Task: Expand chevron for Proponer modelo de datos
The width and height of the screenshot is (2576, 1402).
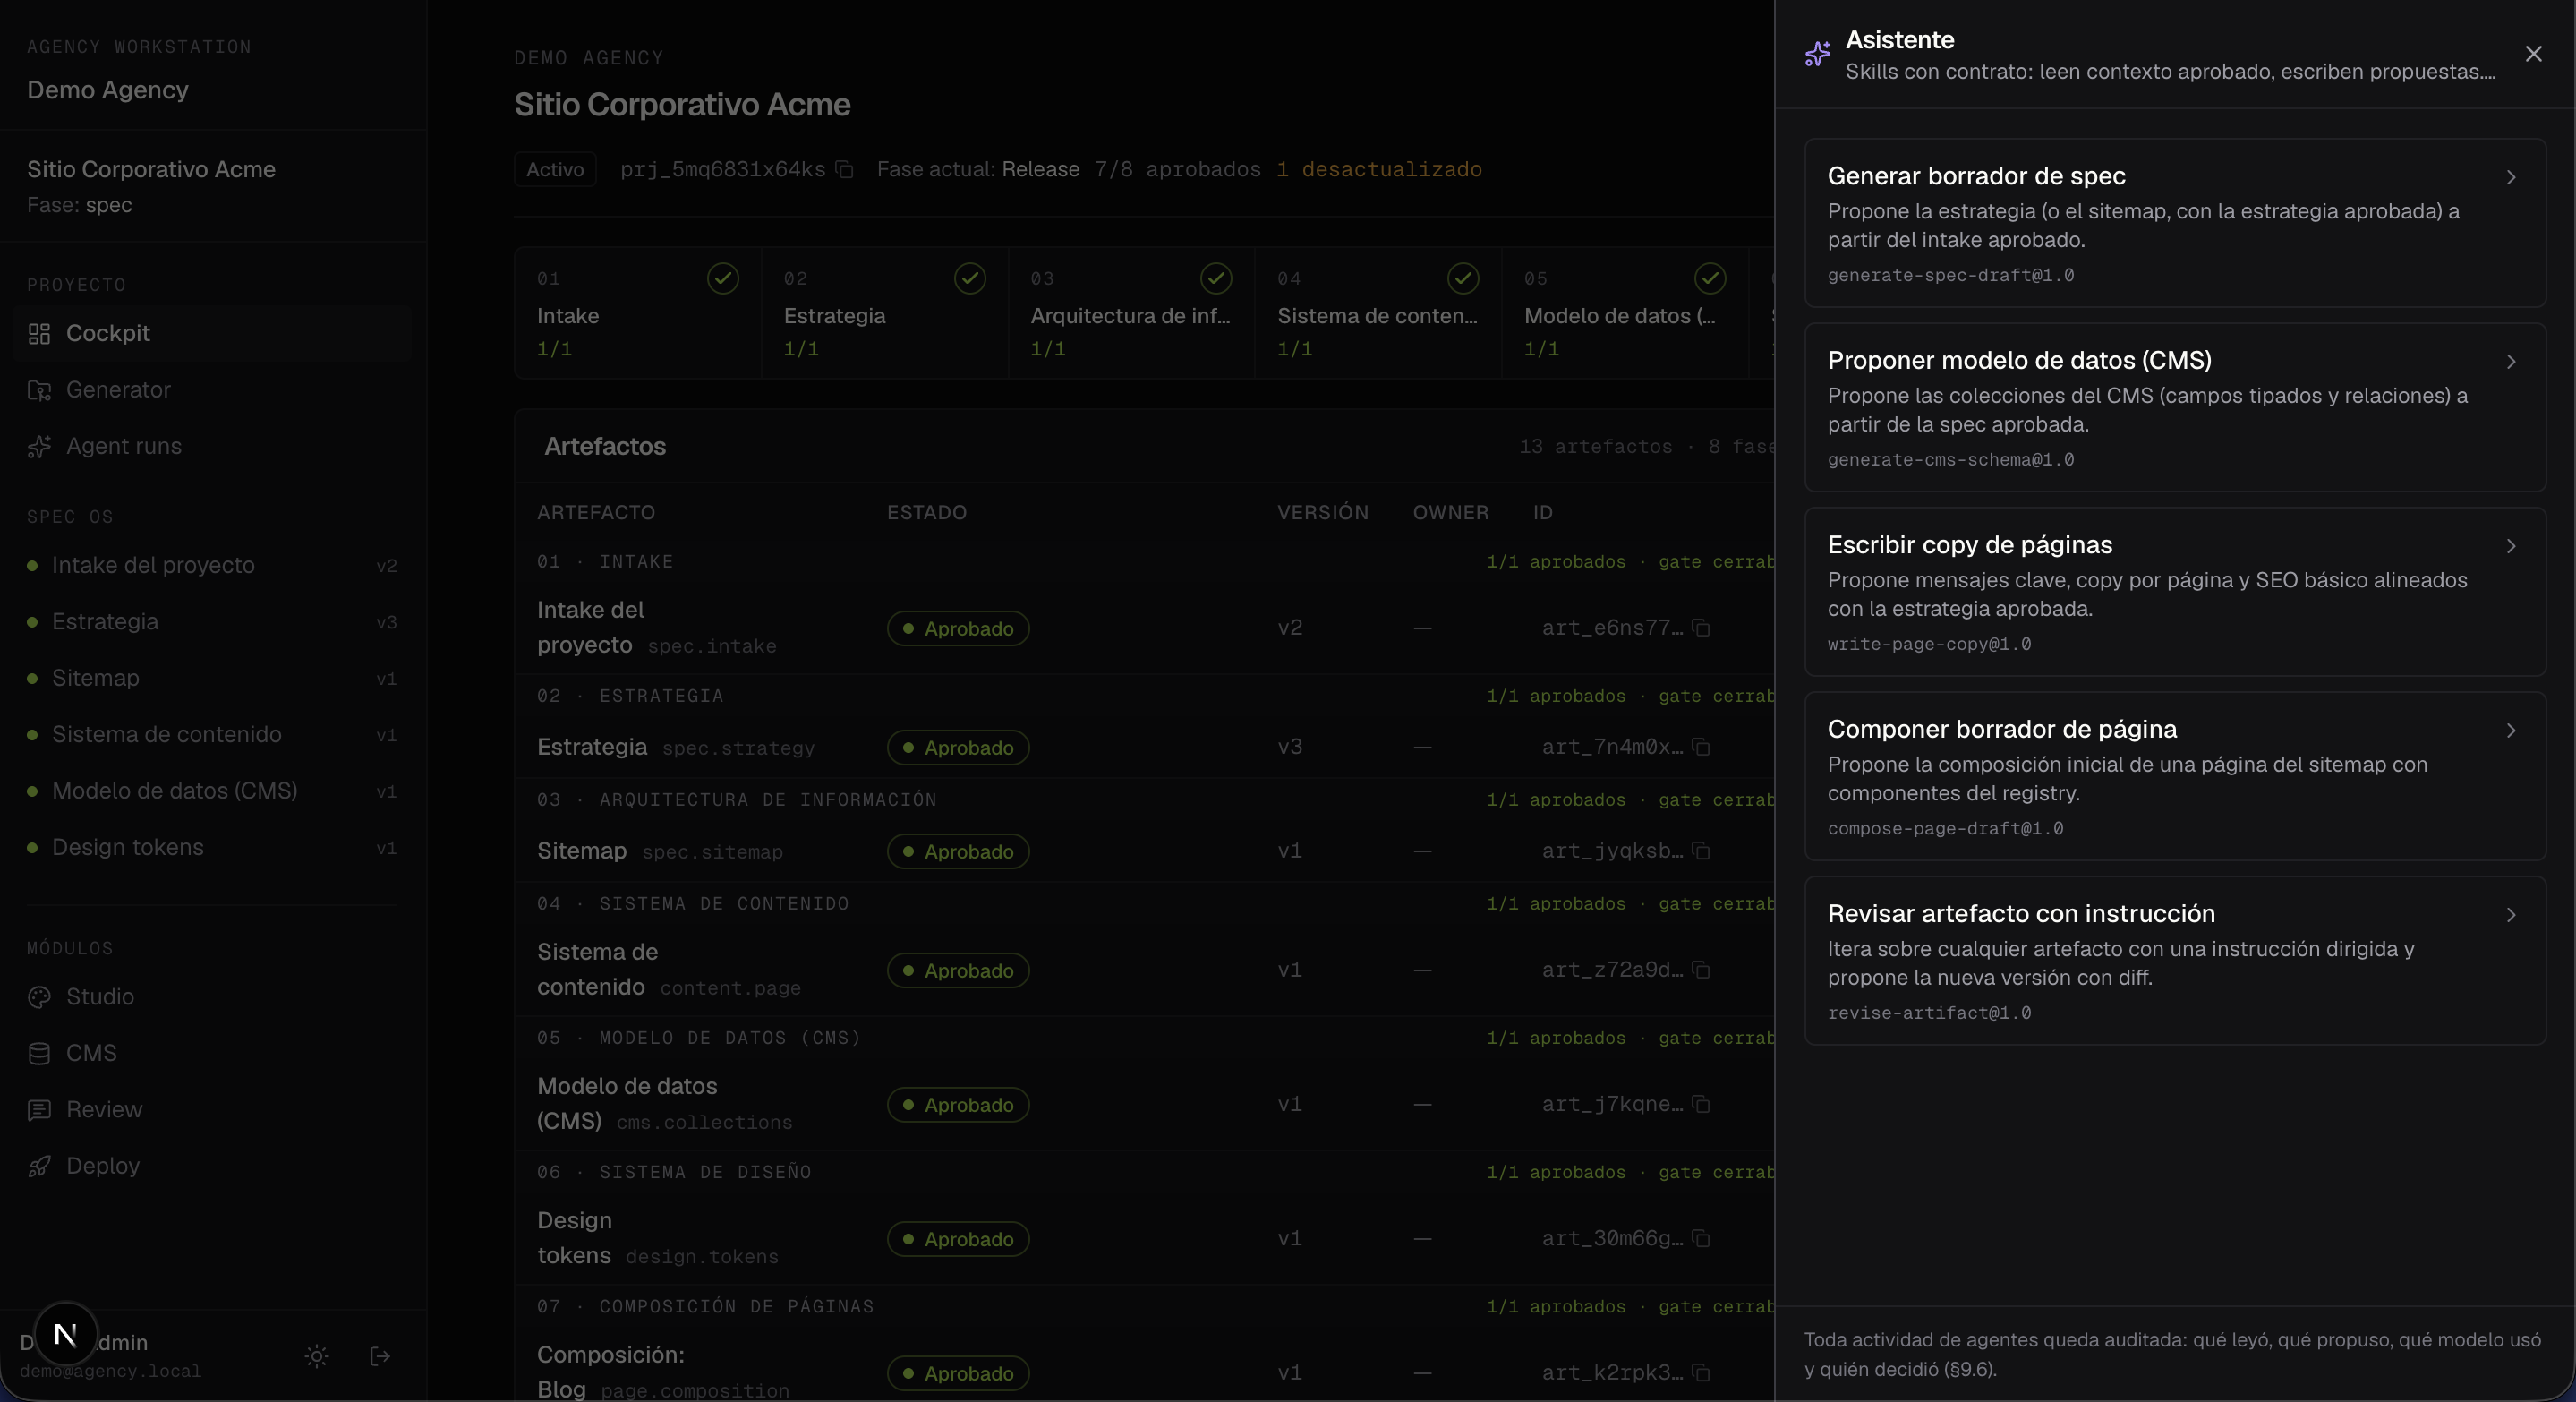Action: pos(2511,361)
